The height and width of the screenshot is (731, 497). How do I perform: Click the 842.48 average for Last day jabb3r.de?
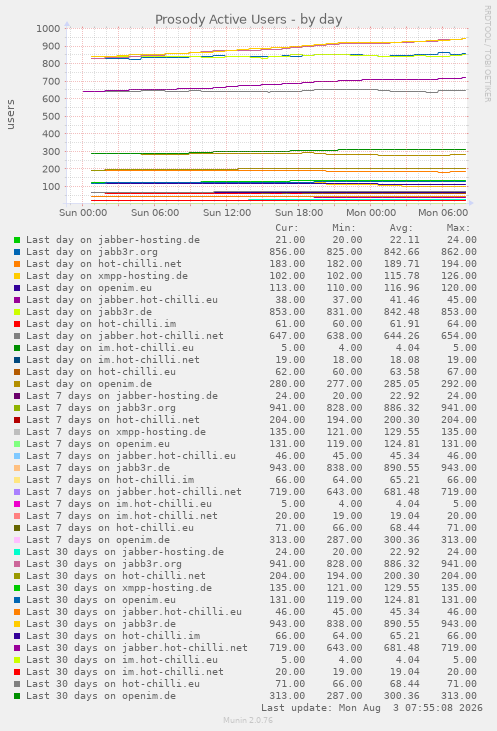coord(401,312)
